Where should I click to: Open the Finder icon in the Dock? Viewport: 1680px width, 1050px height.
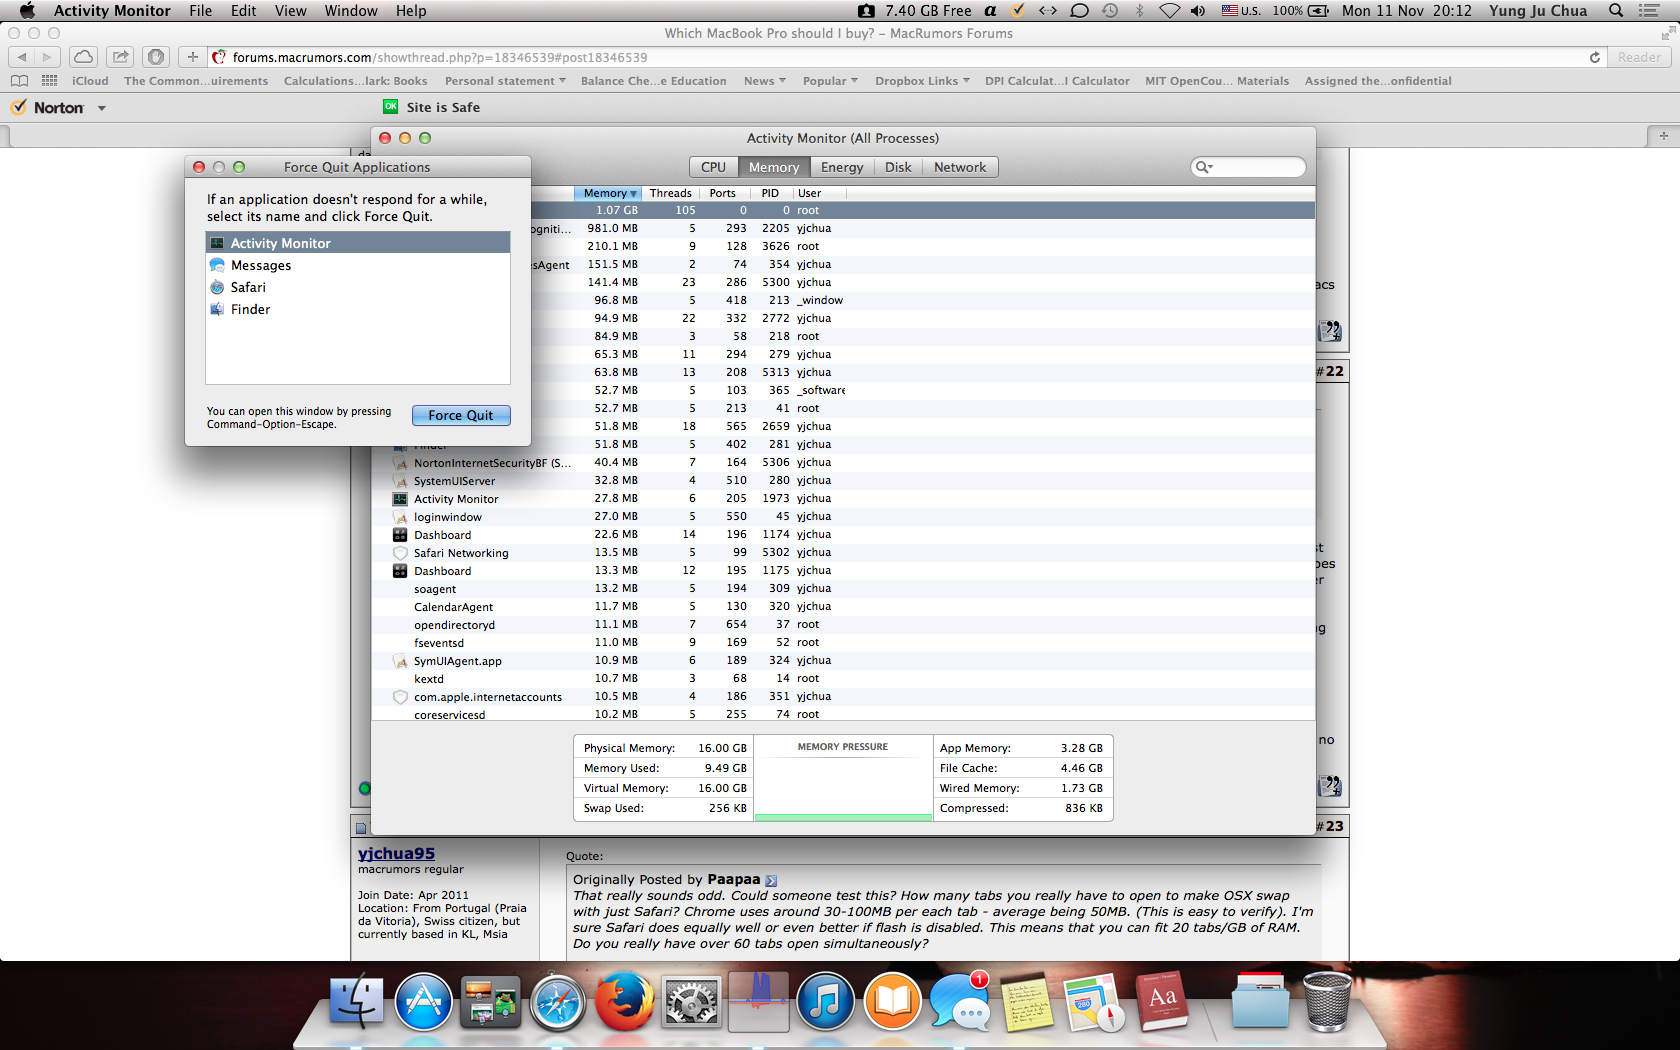356,1001
